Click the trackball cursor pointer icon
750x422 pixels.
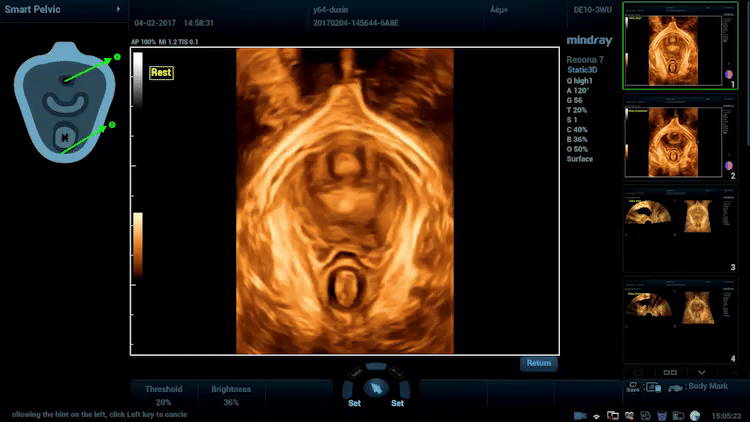(x=375, y=388)
